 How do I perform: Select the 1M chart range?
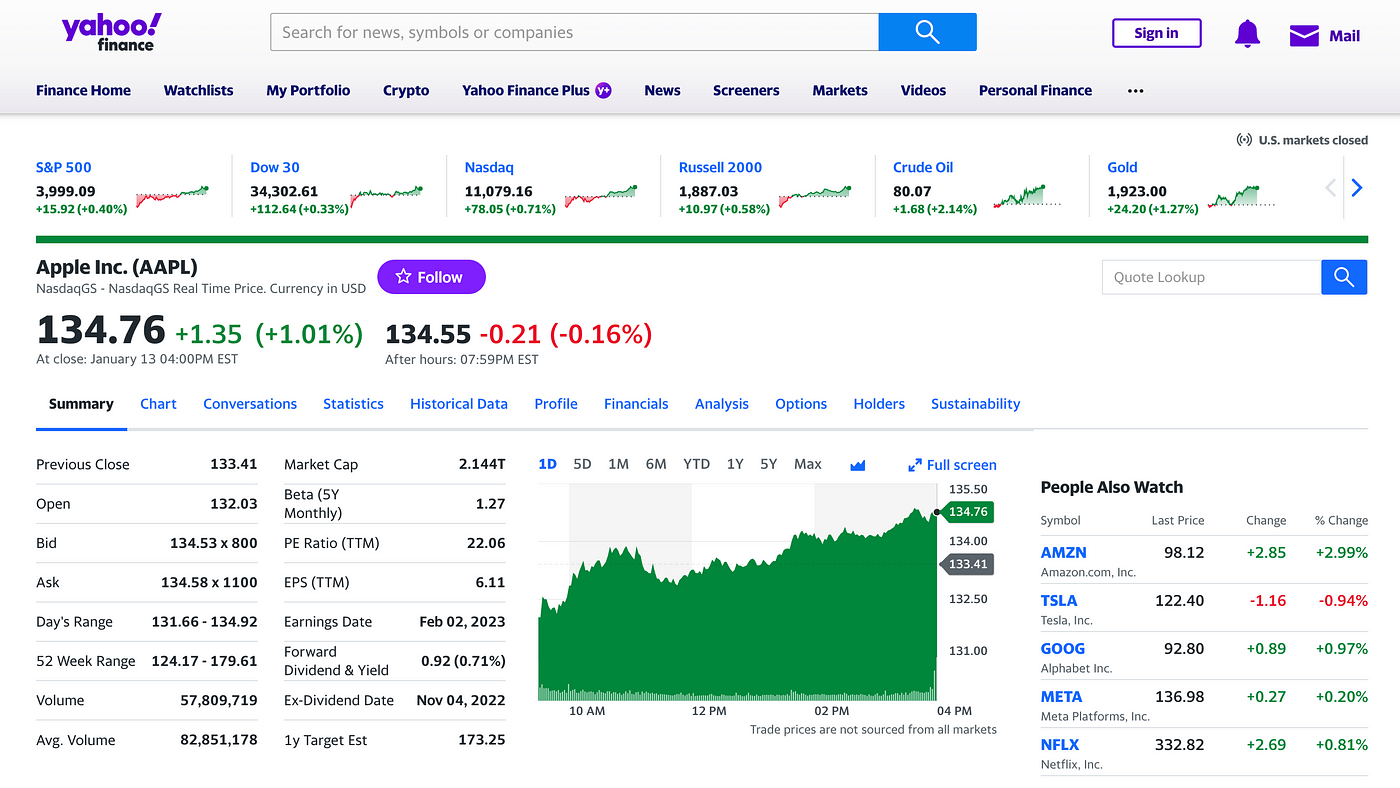(x=618, y=464)
